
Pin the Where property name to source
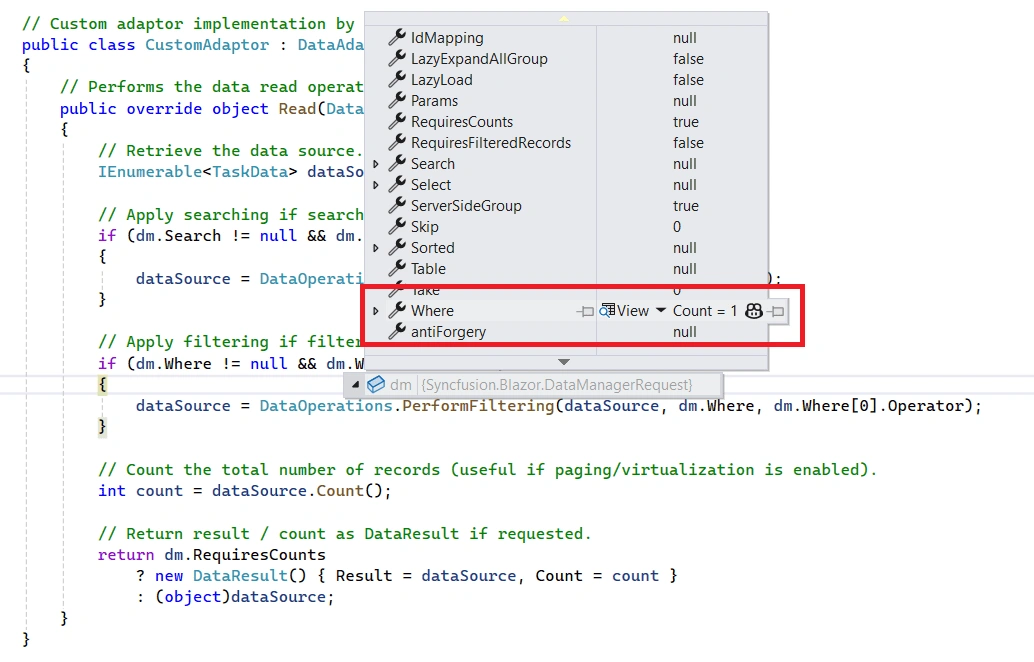[585, 311]
